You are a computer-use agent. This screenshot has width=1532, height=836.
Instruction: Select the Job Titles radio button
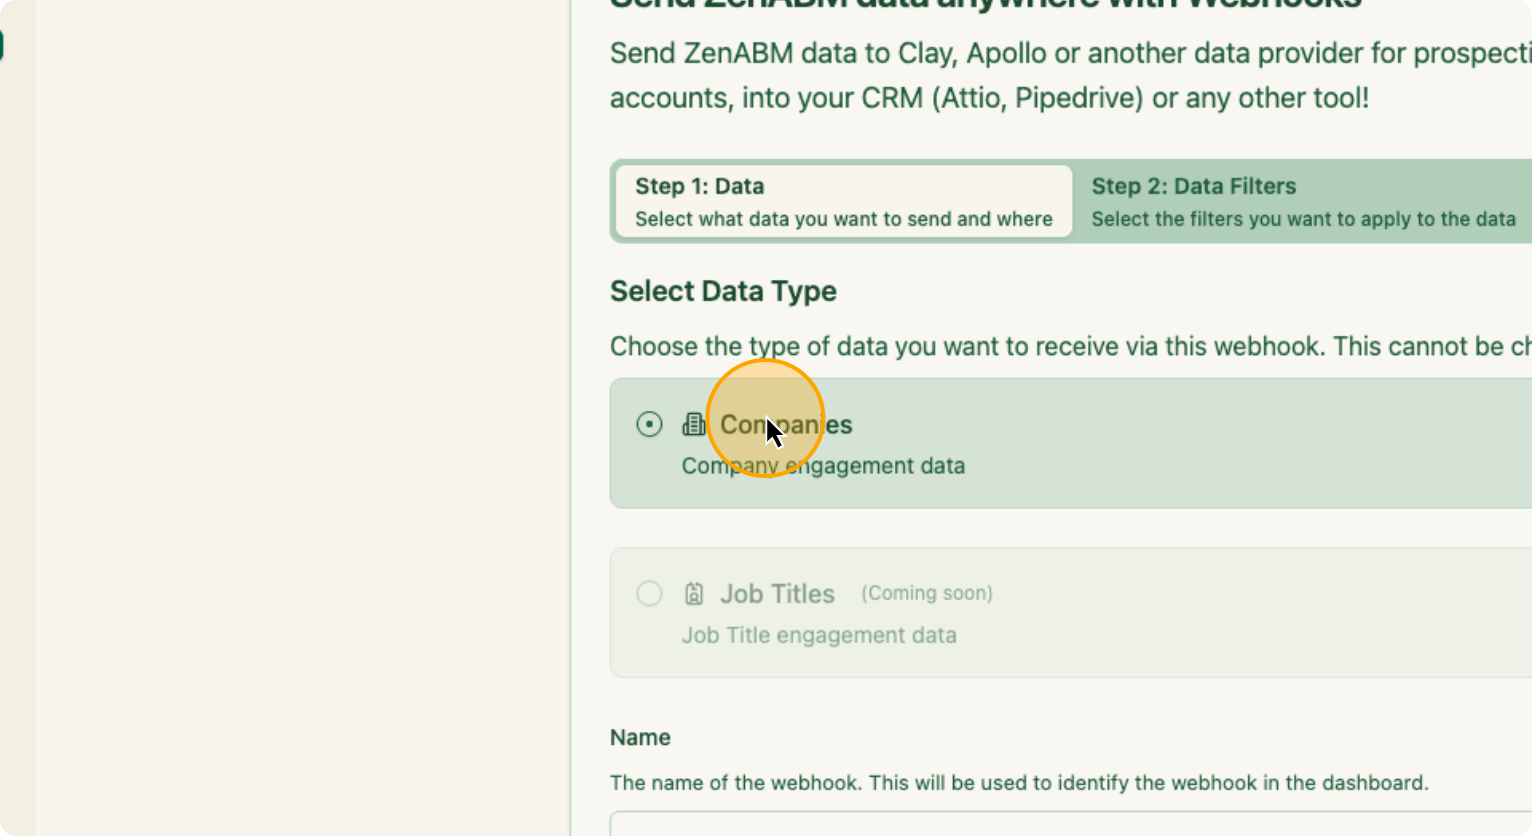[x=649, y=593]
